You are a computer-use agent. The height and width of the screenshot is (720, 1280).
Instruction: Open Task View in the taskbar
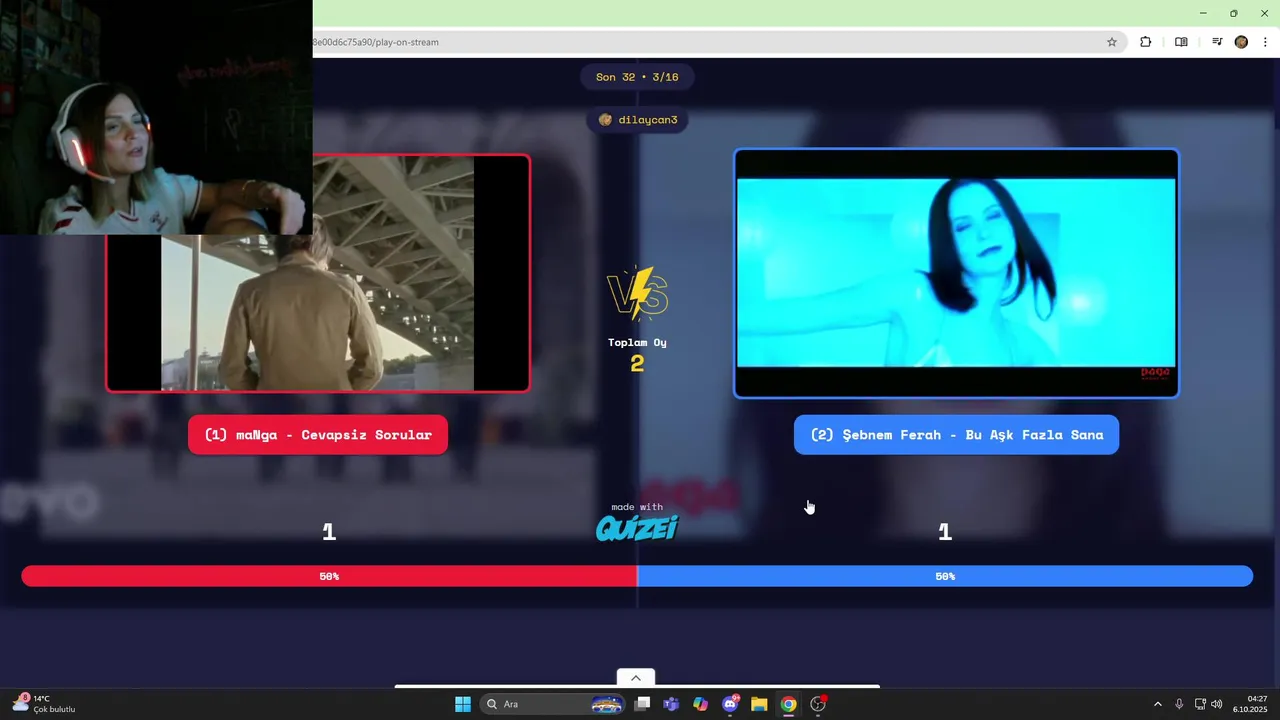(643, 704)
